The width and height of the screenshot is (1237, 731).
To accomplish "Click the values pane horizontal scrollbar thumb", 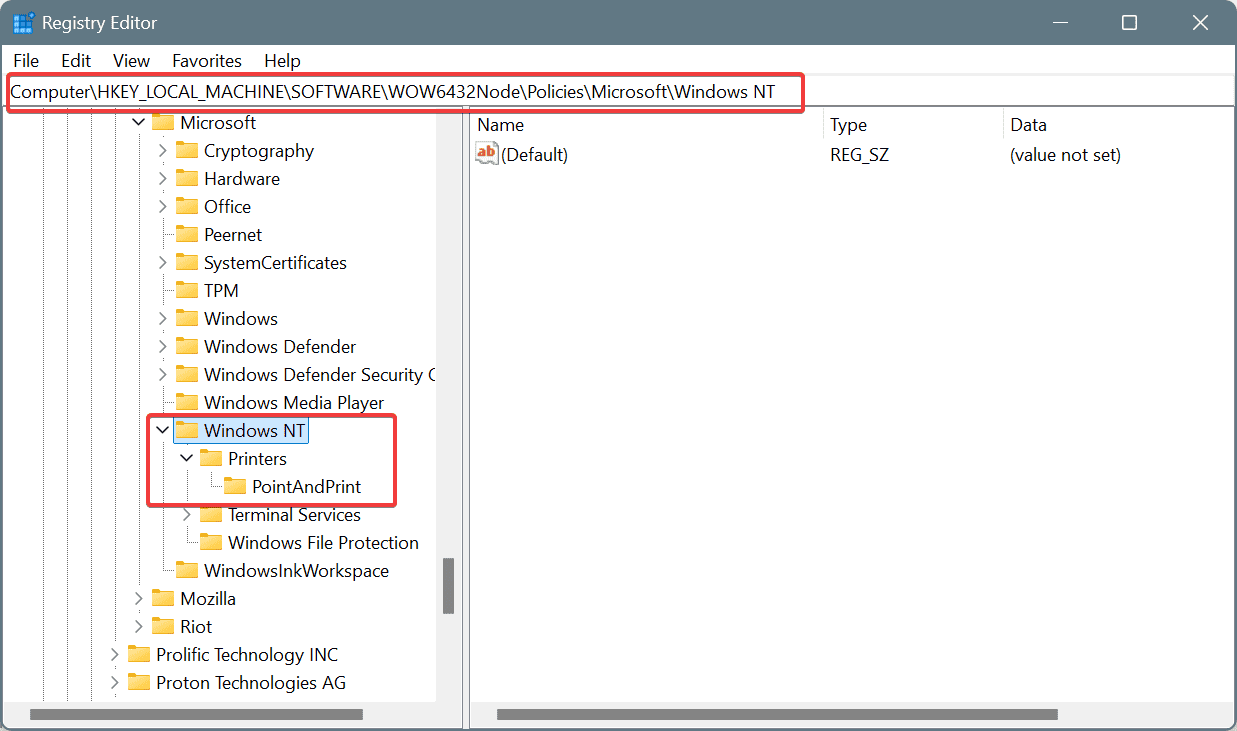I will click(777, 714).
